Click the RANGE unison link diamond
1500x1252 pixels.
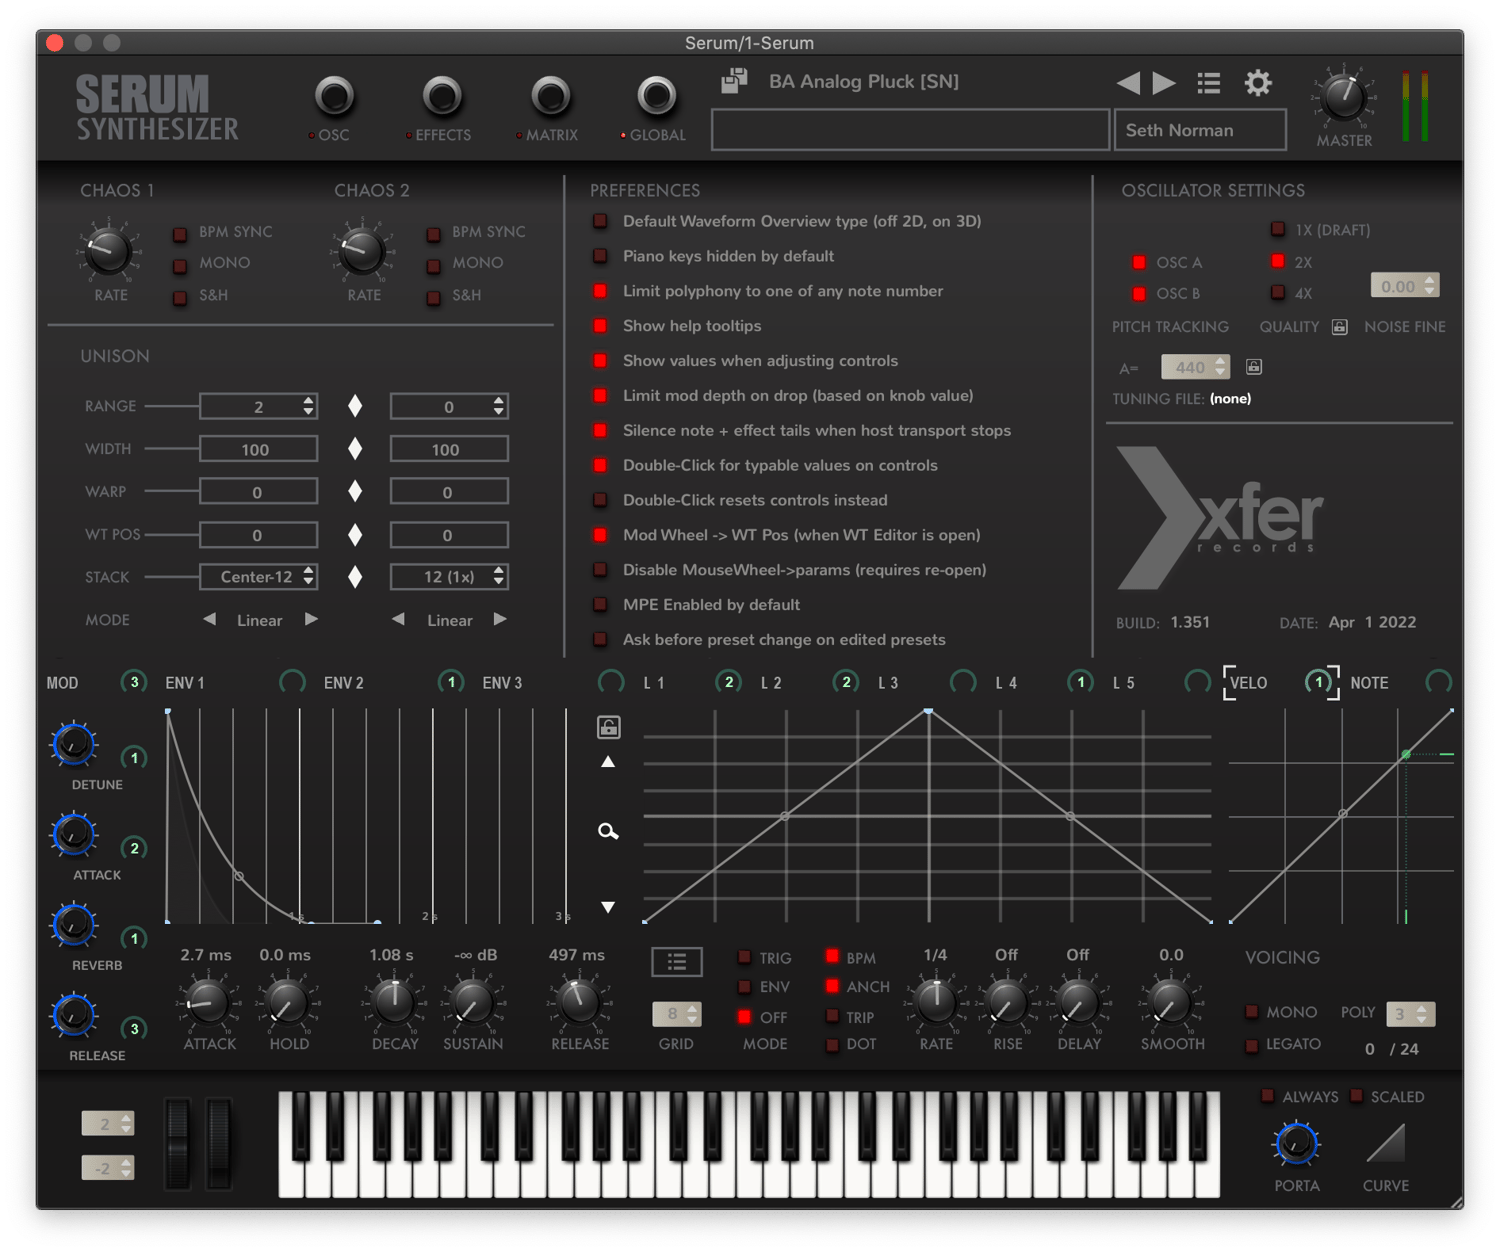355,406
